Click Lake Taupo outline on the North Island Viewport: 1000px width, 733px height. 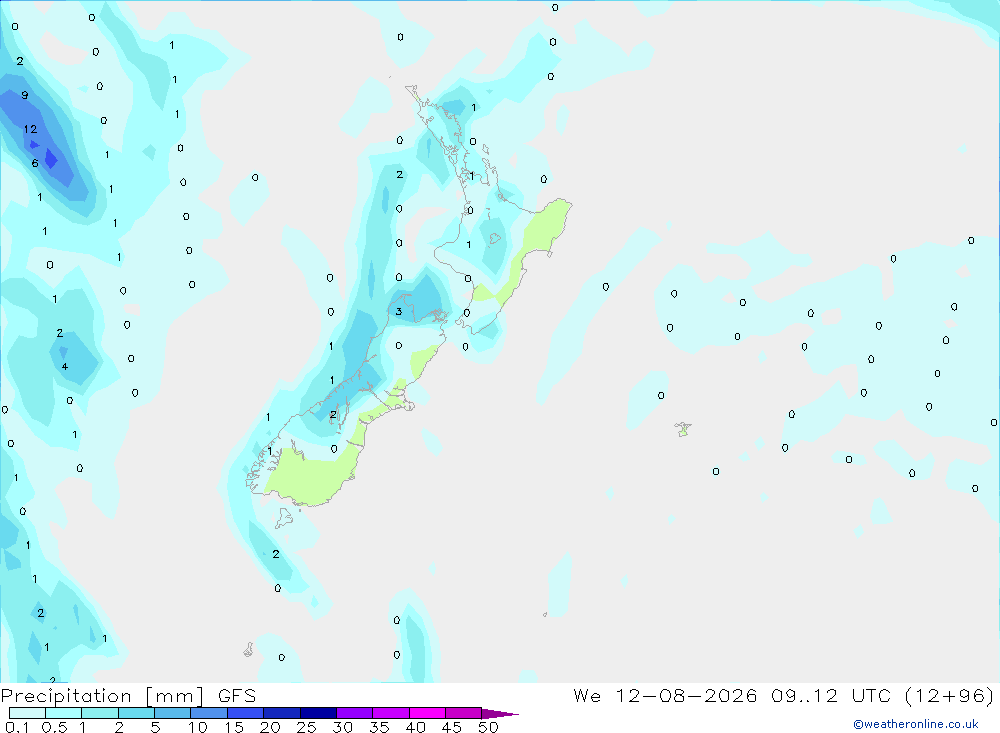pos(494,239)
